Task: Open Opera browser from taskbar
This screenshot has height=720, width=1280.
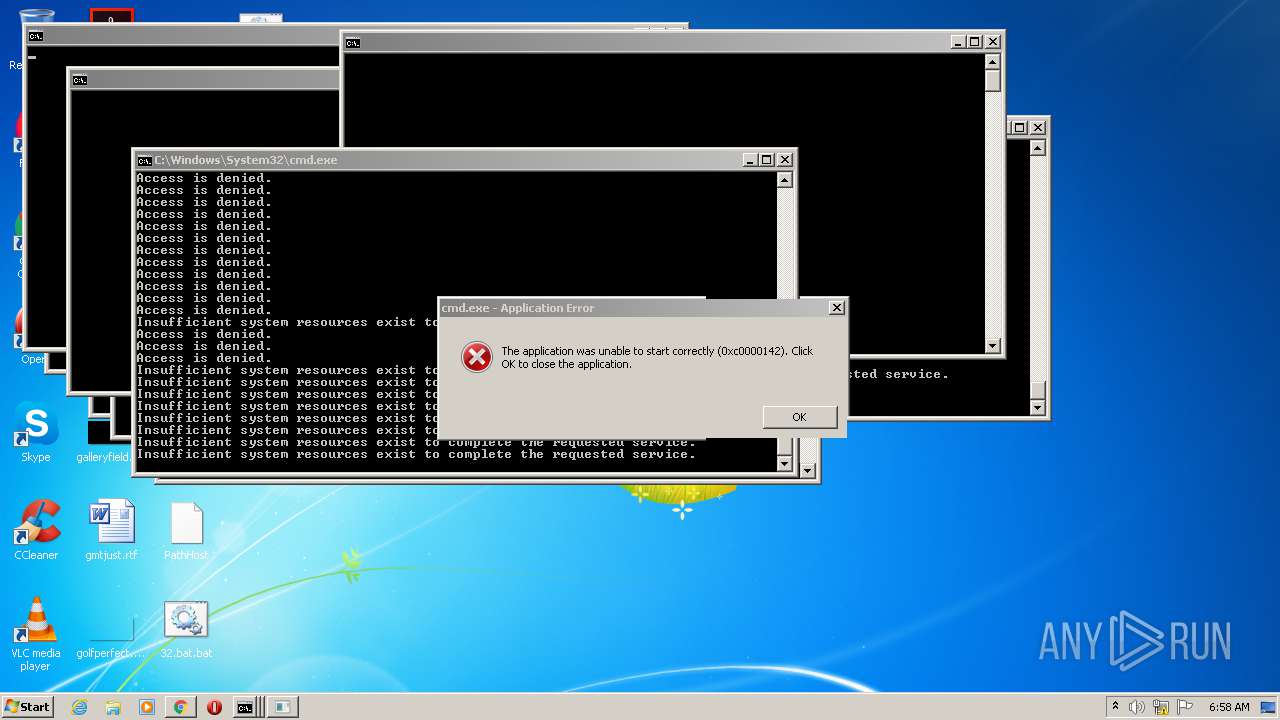Action: (214, 707)
